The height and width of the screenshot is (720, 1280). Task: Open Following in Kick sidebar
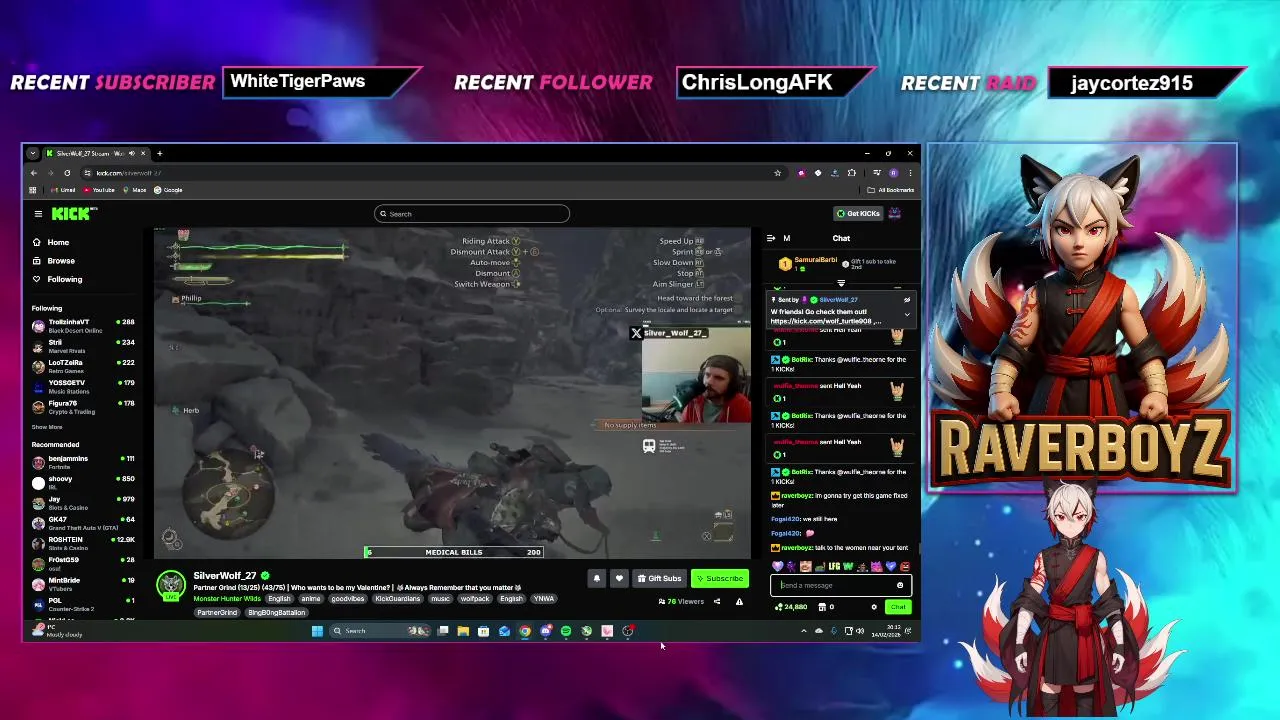point(57,279)
